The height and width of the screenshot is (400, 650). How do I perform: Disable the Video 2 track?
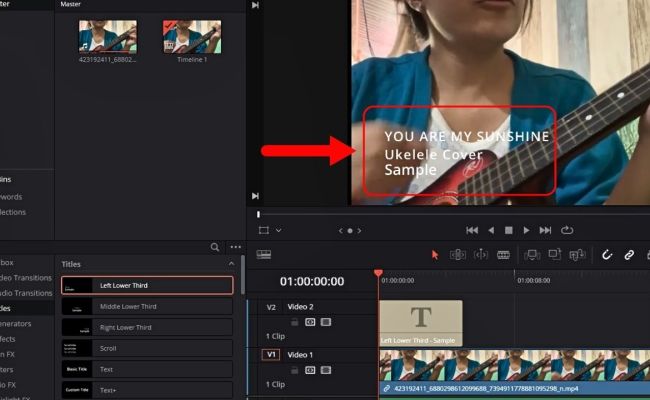click(326, 322)
